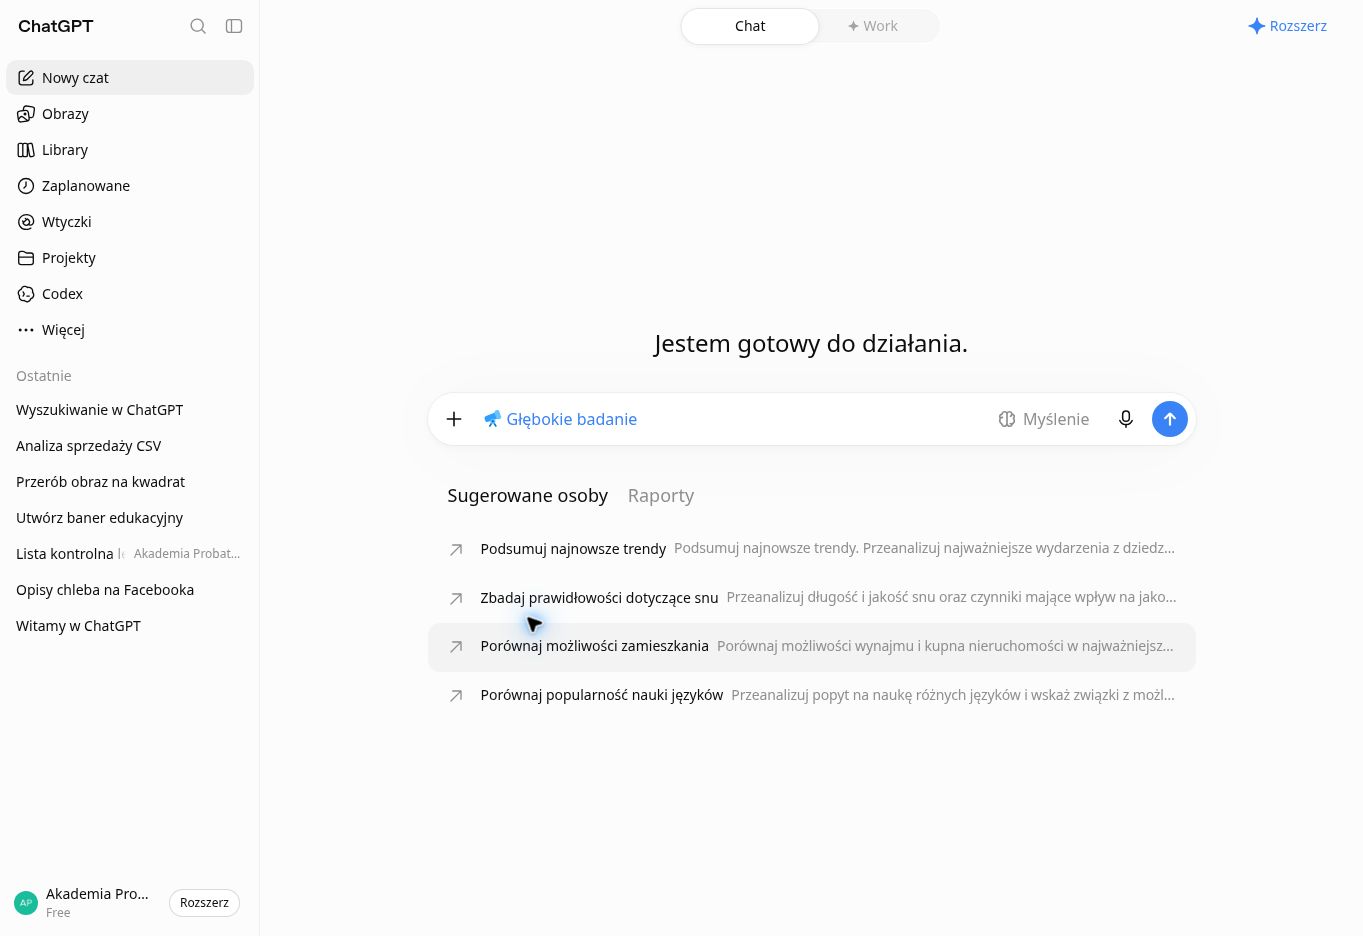The height and width of the screenshot is (936, 1363).
Task: Open the search chats magnifier icon
Action: pos(198,26)
